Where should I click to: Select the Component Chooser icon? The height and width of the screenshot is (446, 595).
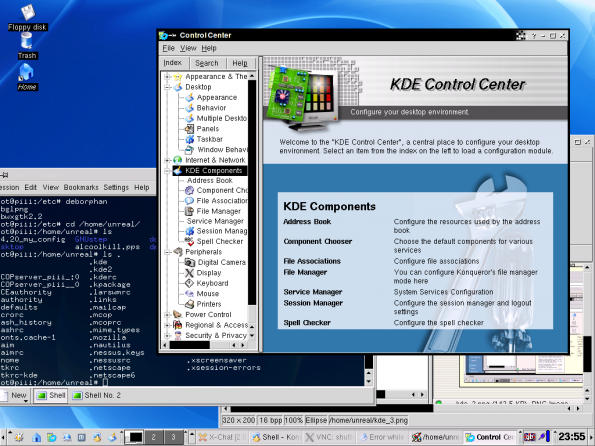[x=189, y=190]
